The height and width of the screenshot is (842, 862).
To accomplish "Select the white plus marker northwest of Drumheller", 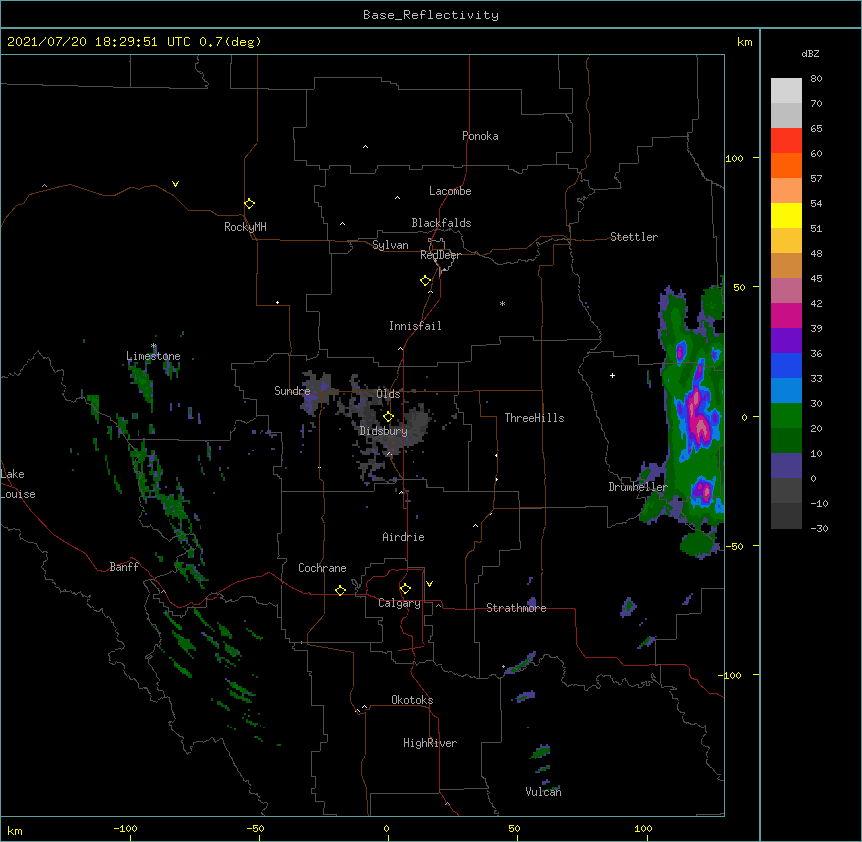I will click(x=612, y=375).
